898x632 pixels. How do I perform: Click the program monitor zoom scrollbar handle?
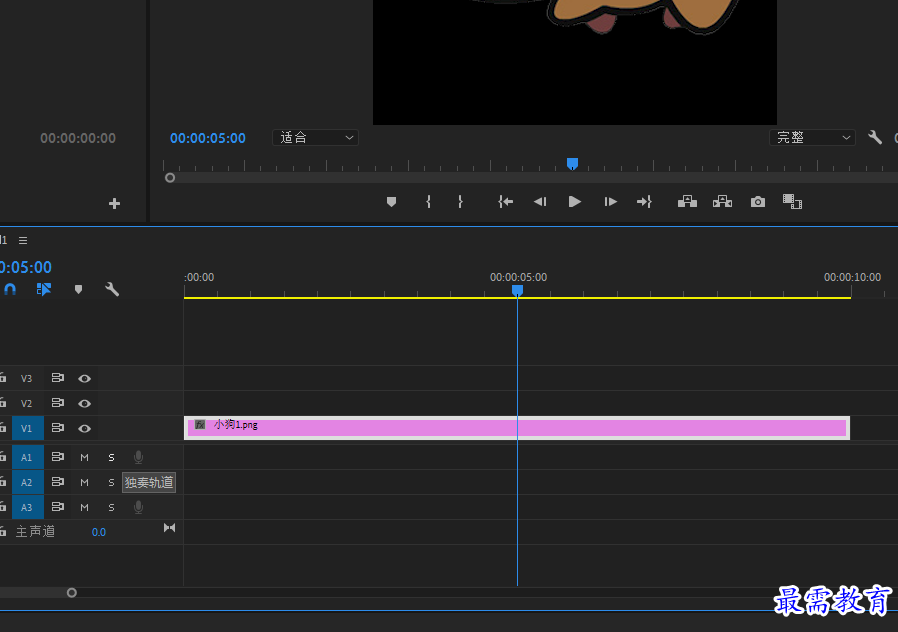(x=170, y=178)
